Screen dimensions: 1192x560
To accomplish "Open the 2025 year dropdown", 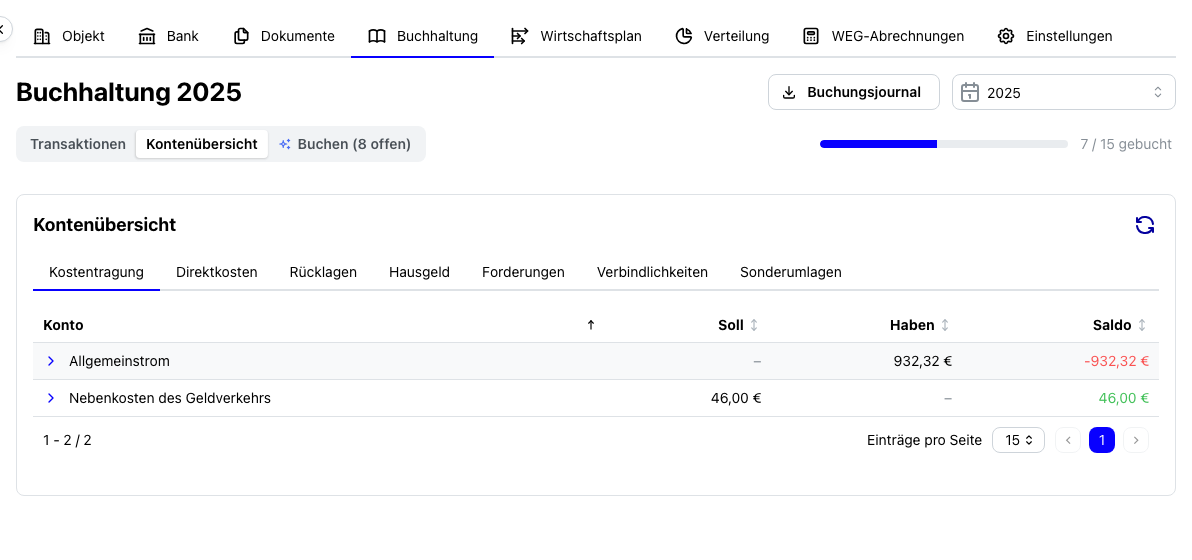I will tap(1064, 92).
